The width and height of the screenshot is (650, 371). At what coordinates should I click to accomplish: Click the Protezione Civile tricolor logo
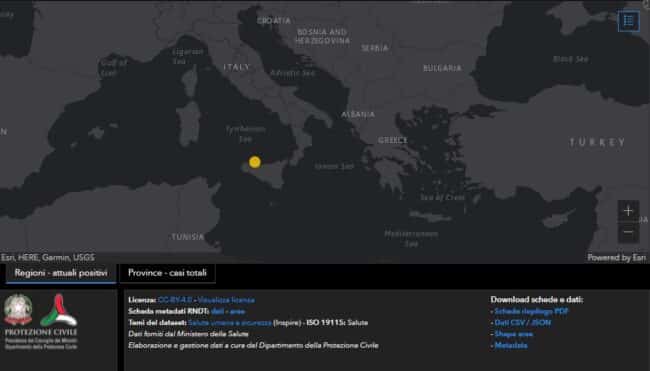click(x=58, y=310)
